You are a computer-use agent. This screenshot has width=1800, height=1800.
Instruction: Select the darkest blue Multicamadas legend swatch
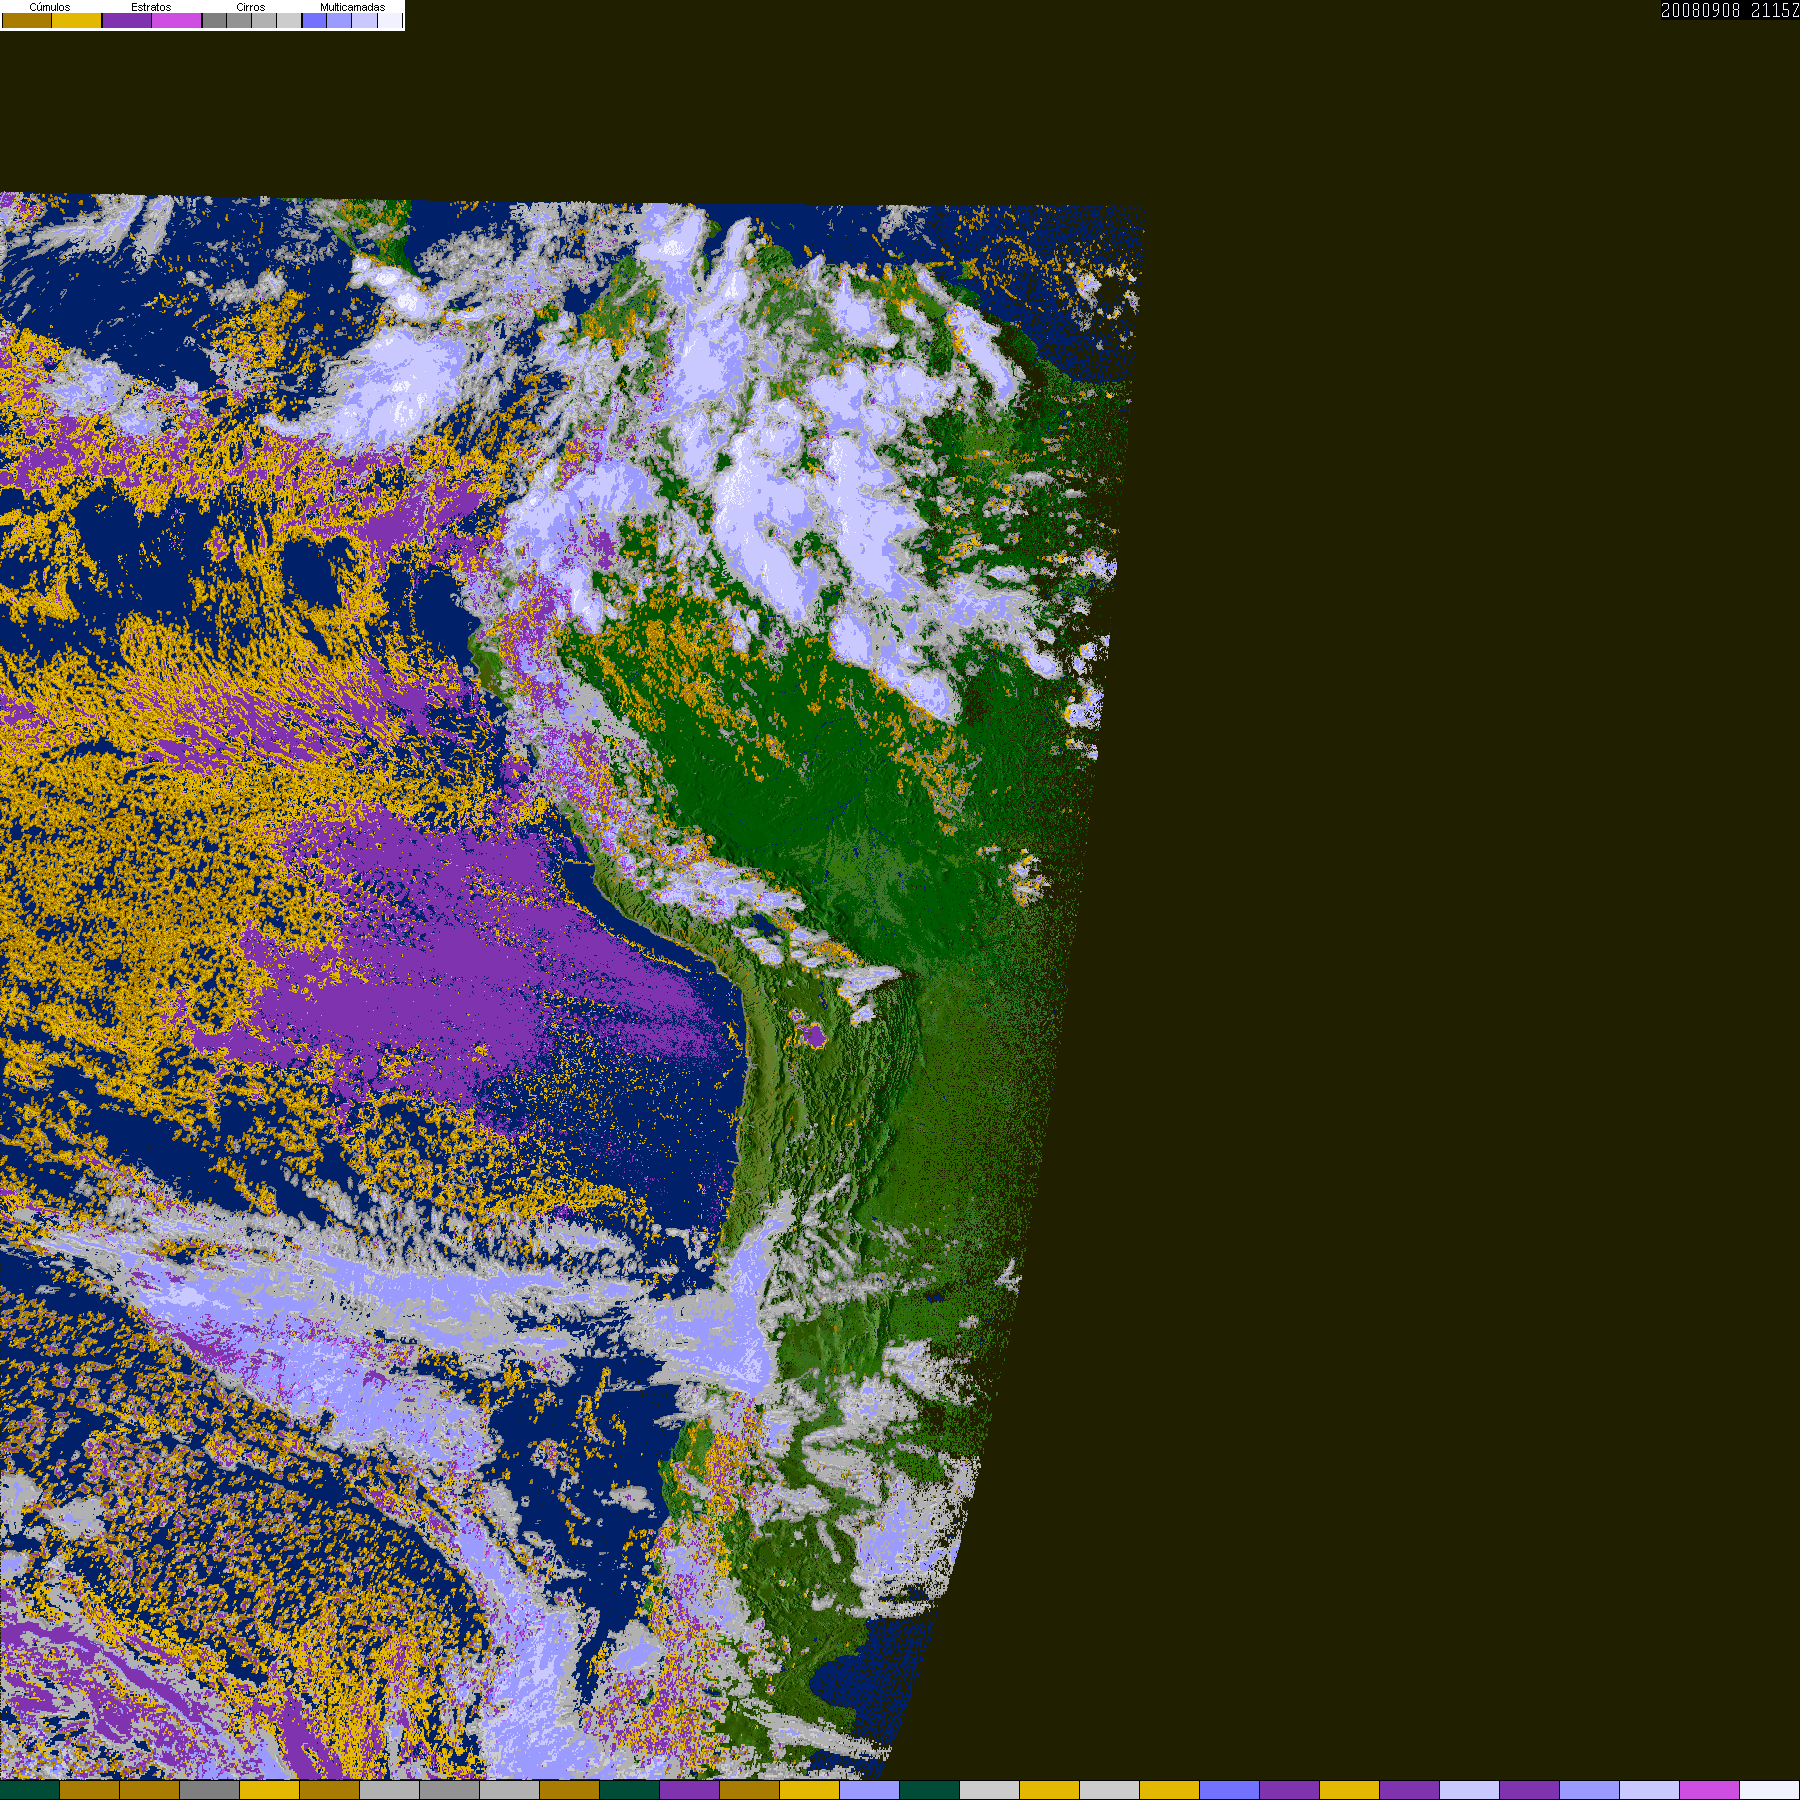[314, 21]
